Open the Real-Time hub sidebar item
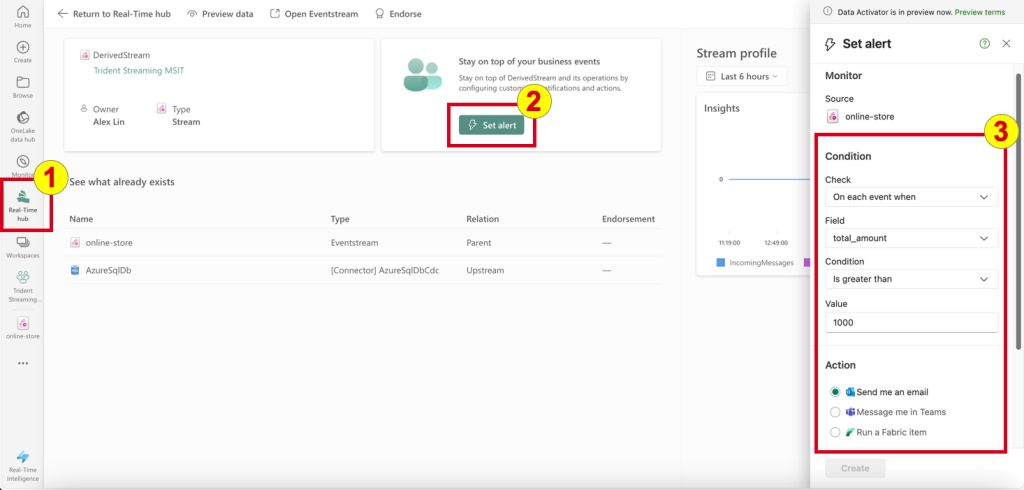 (22, 206)
